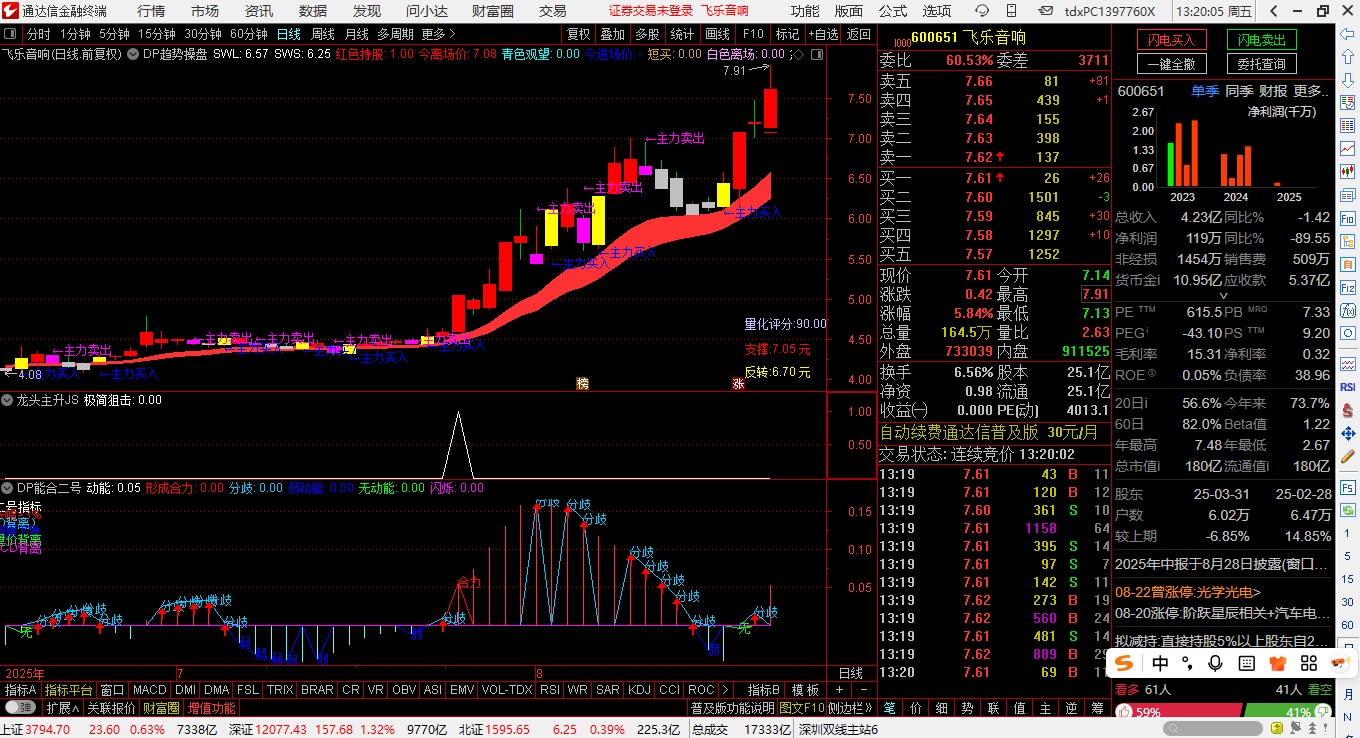Click the blue move-arrows icon in right sidebar
The width and height of the screenshot is (1360, 738).
1348,434
